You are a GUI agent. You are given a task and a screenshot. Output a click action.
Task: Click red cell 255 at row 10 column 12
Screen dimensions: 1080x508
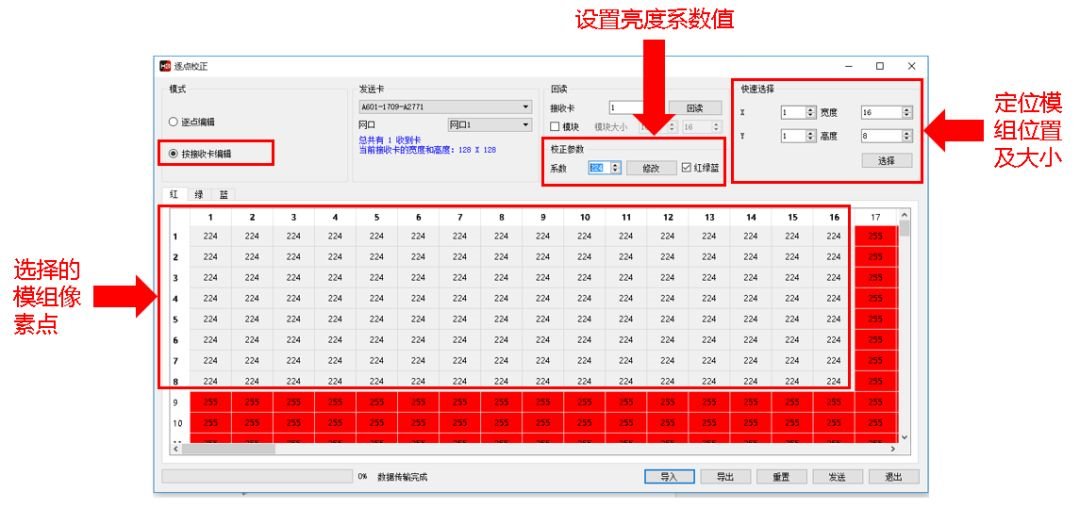(668, 423)
